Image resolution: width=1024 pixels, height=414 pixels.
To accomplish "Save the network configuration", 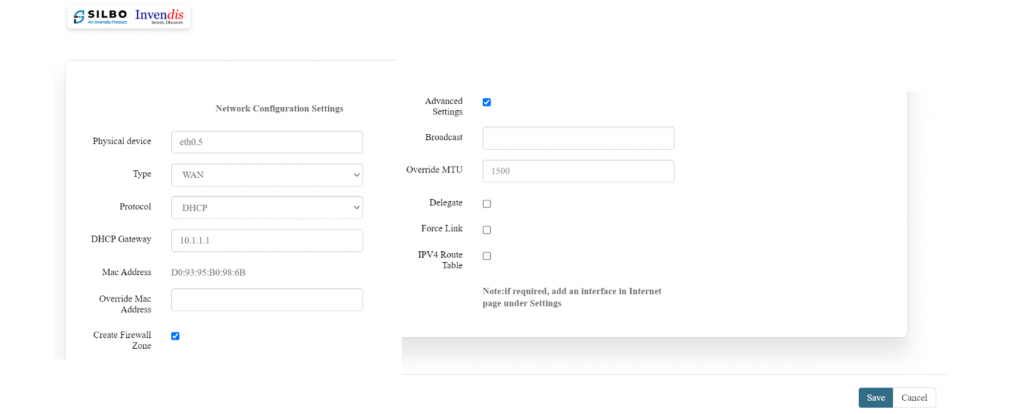I will click(x=875, y=398).
